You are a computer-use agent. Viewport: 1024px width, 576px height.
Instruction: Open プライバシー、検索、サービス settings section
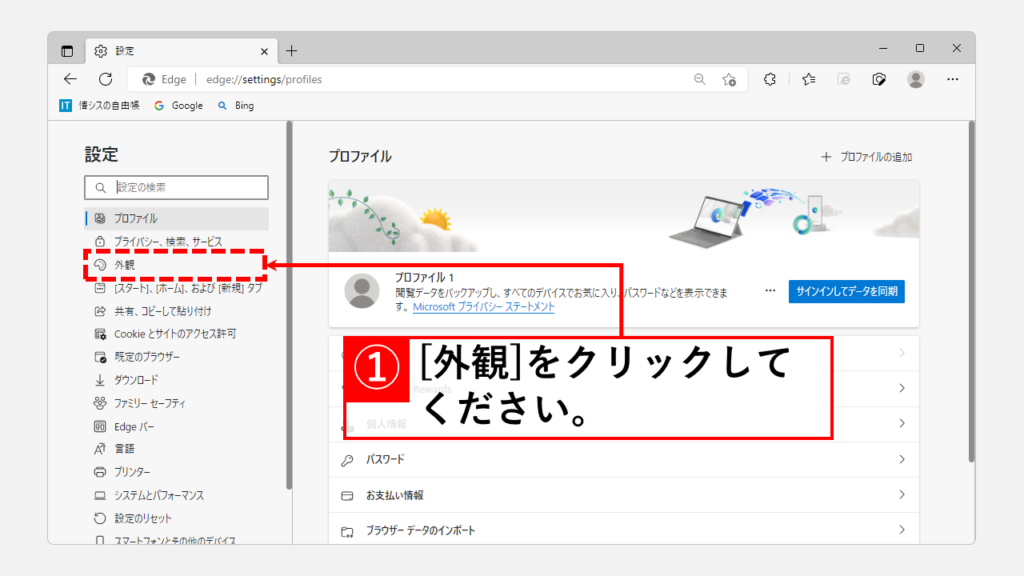[167, 242]
